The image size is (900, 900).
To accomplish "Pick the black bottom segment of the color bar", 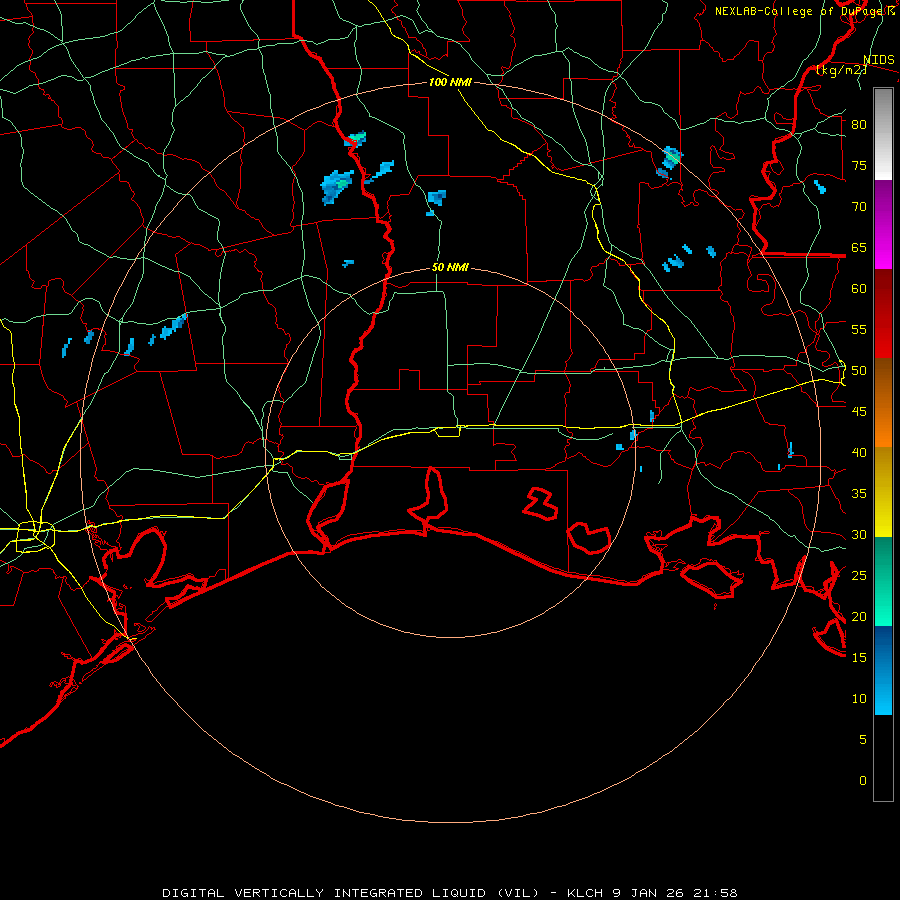I will click(x=883, y=758).
